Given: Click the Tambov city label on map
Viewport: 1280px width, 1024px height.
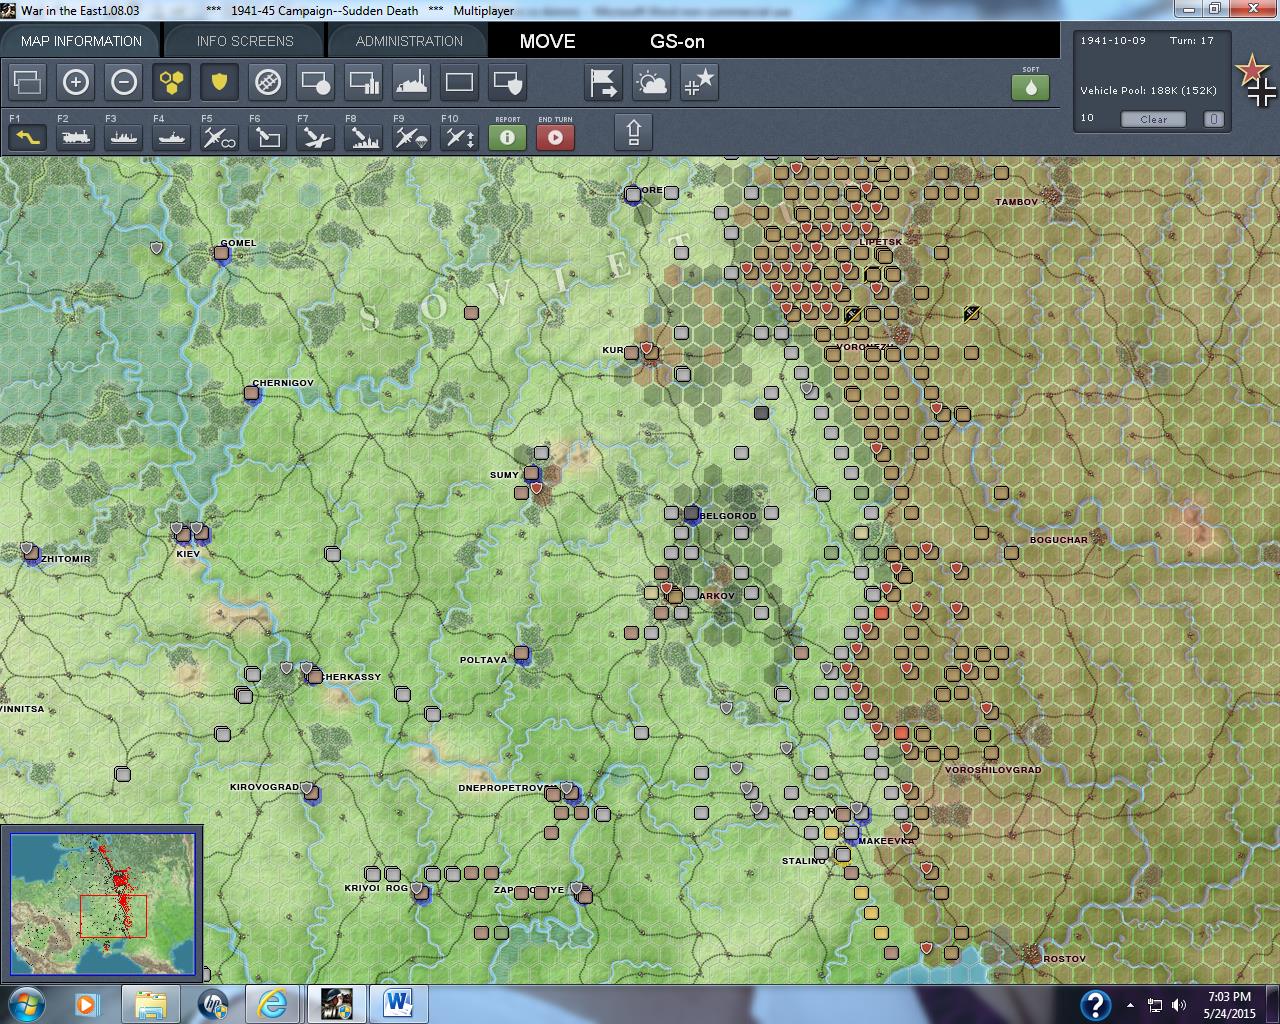Looking at the screenshot, I should pyautogui.click(x=1016, y=202).
